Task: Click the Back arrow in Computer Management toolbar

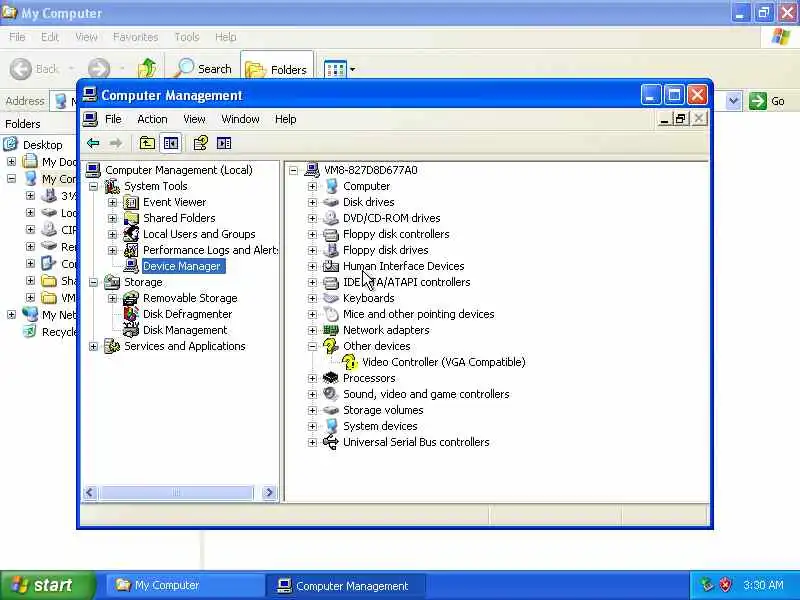Action: pos(93,143)
